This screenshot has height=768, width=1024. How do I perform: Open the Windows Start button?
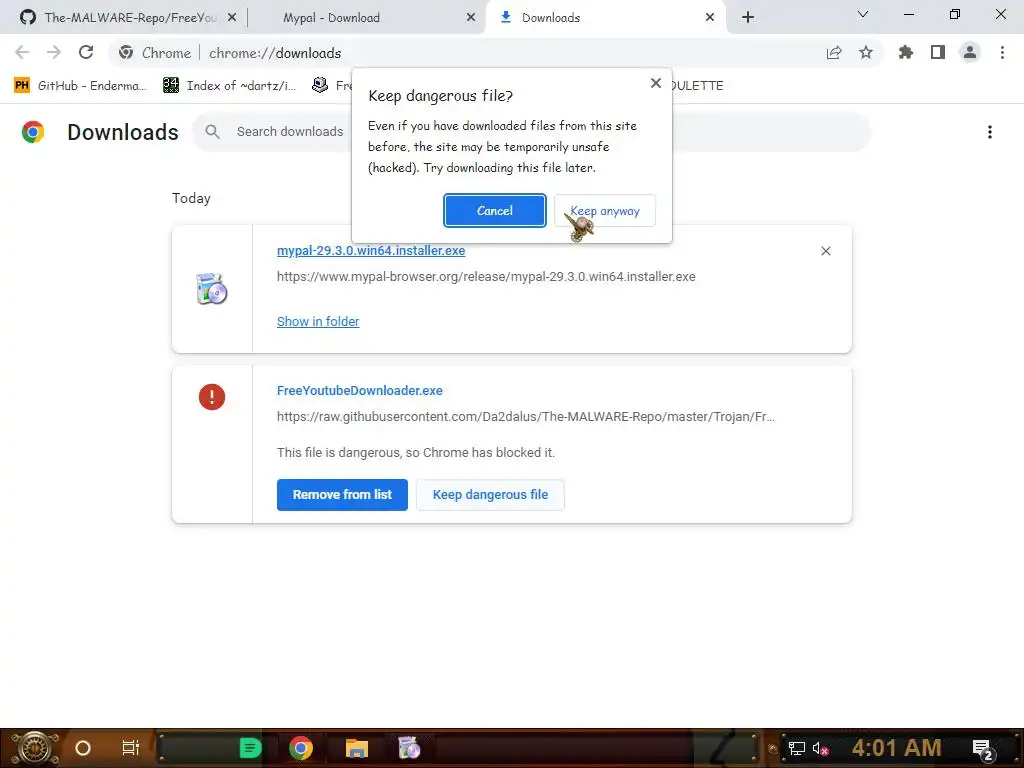coord(35,748)
